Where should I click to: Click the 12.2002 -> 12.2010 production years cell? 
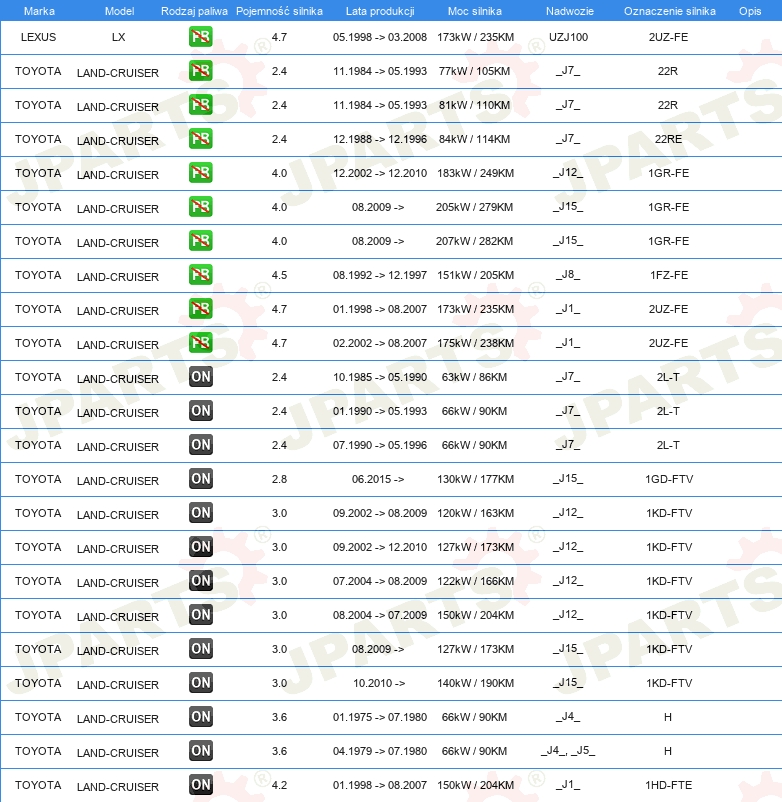click(x=379, y=173)
